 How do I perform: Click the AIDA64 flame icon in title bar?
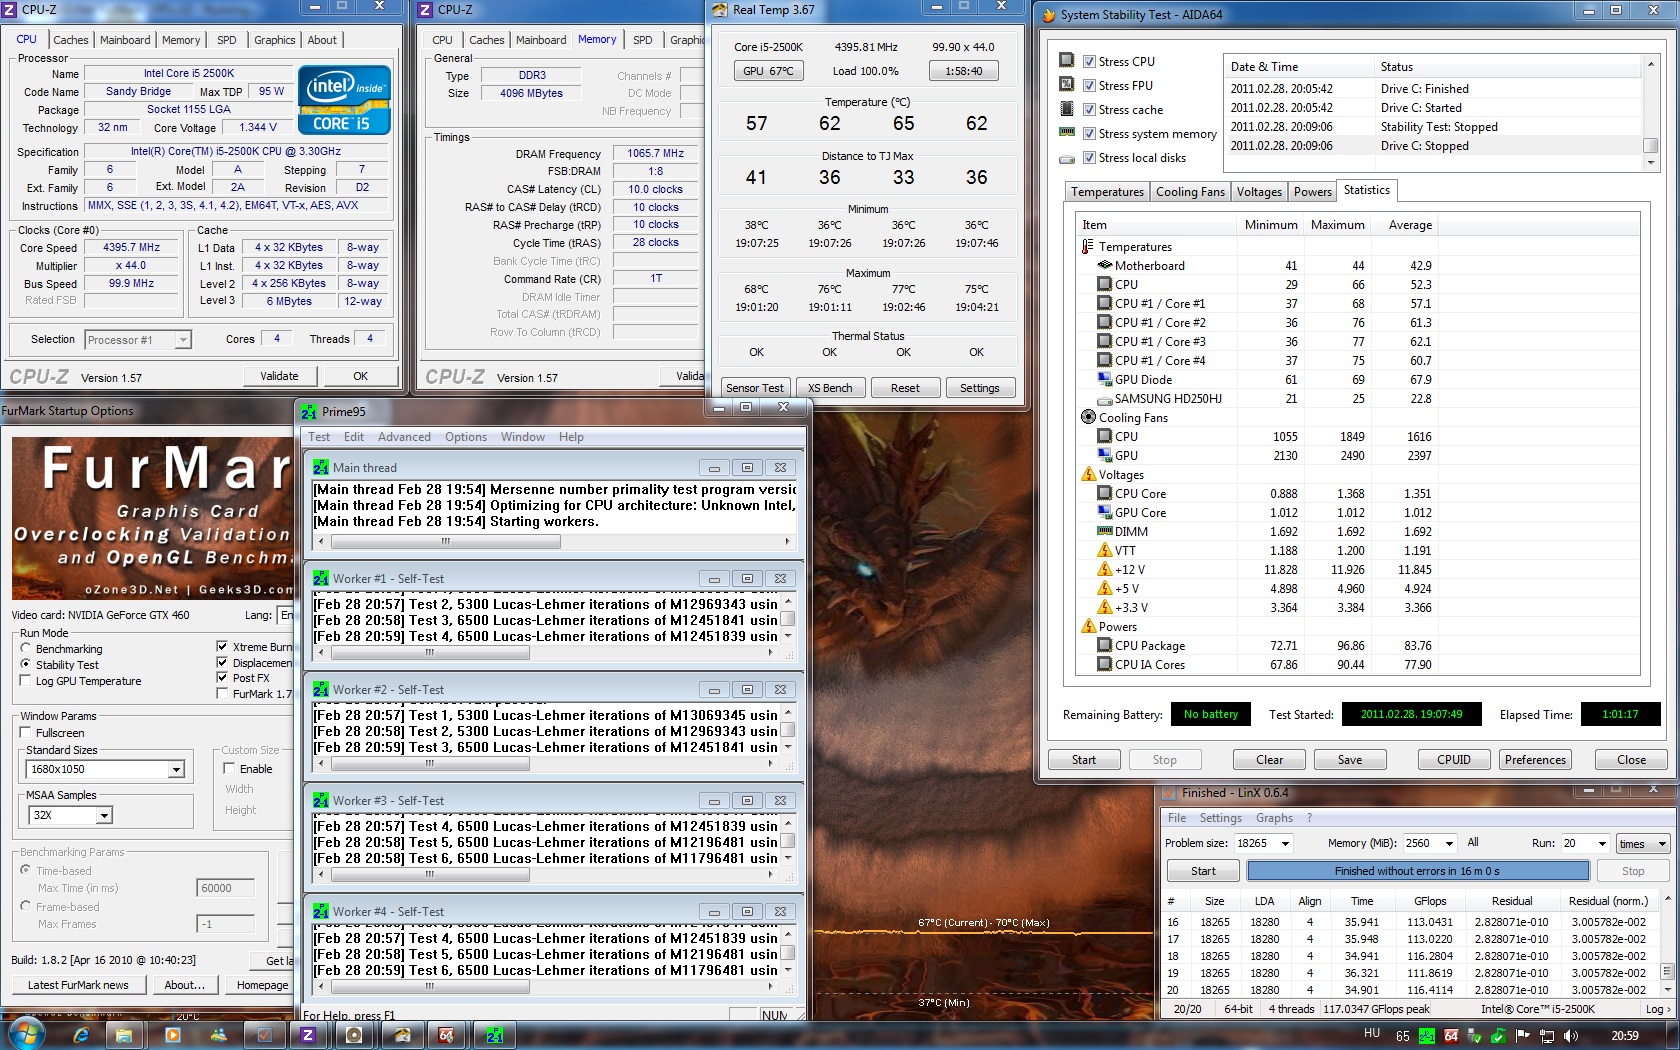(1049, 15)
